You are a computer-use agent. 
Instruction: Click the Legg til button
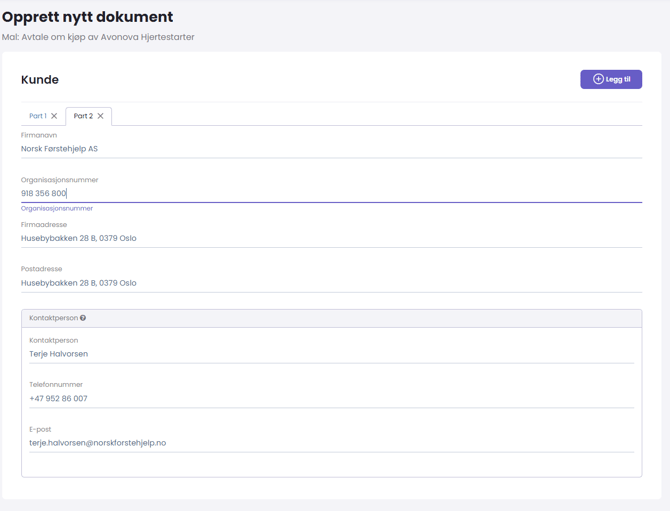point(611,79)
